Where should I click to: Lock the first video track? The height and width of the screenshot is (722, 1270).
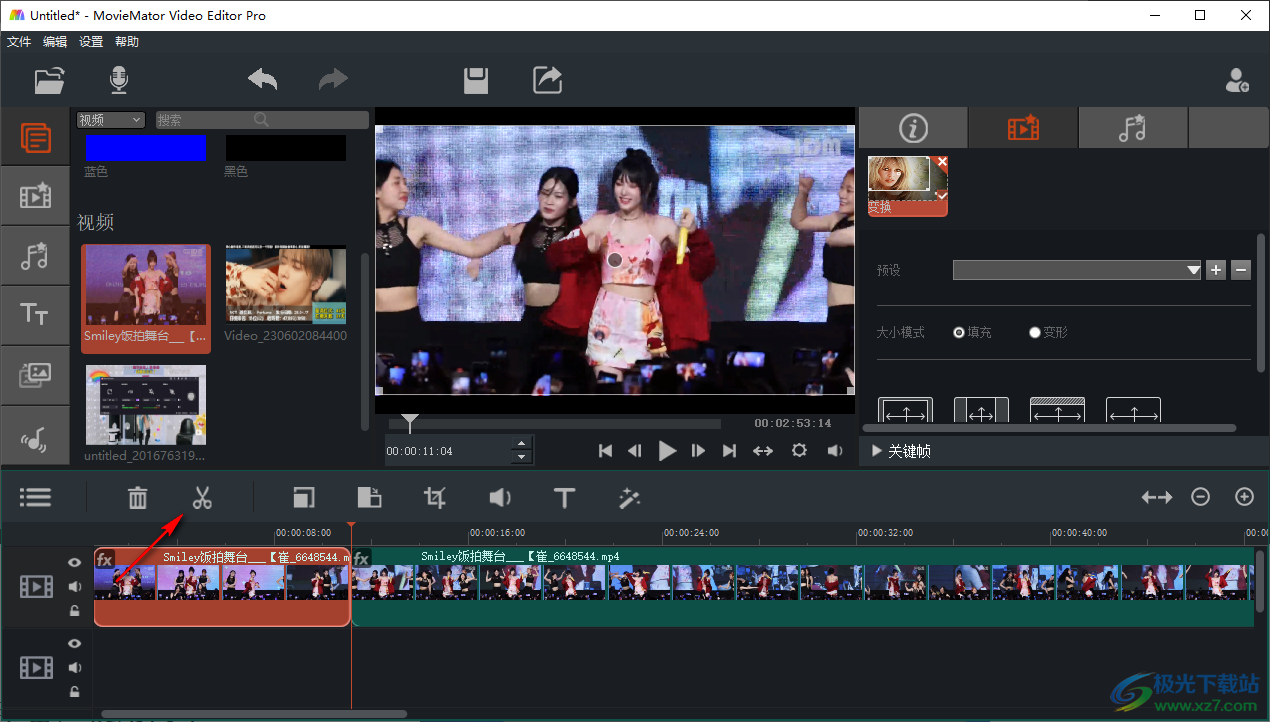click(75, 611)
